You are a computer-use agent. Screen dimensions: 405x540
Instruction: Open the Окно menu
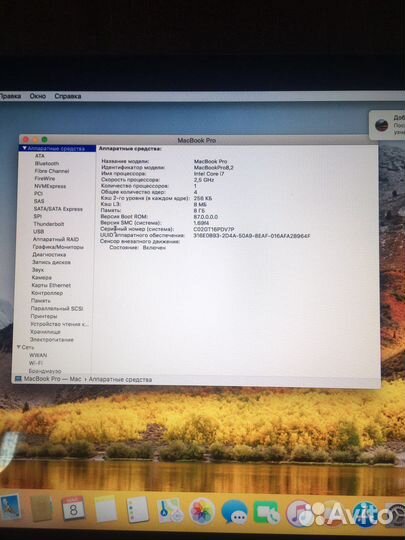pyautogui.click(x=38, y=96)
